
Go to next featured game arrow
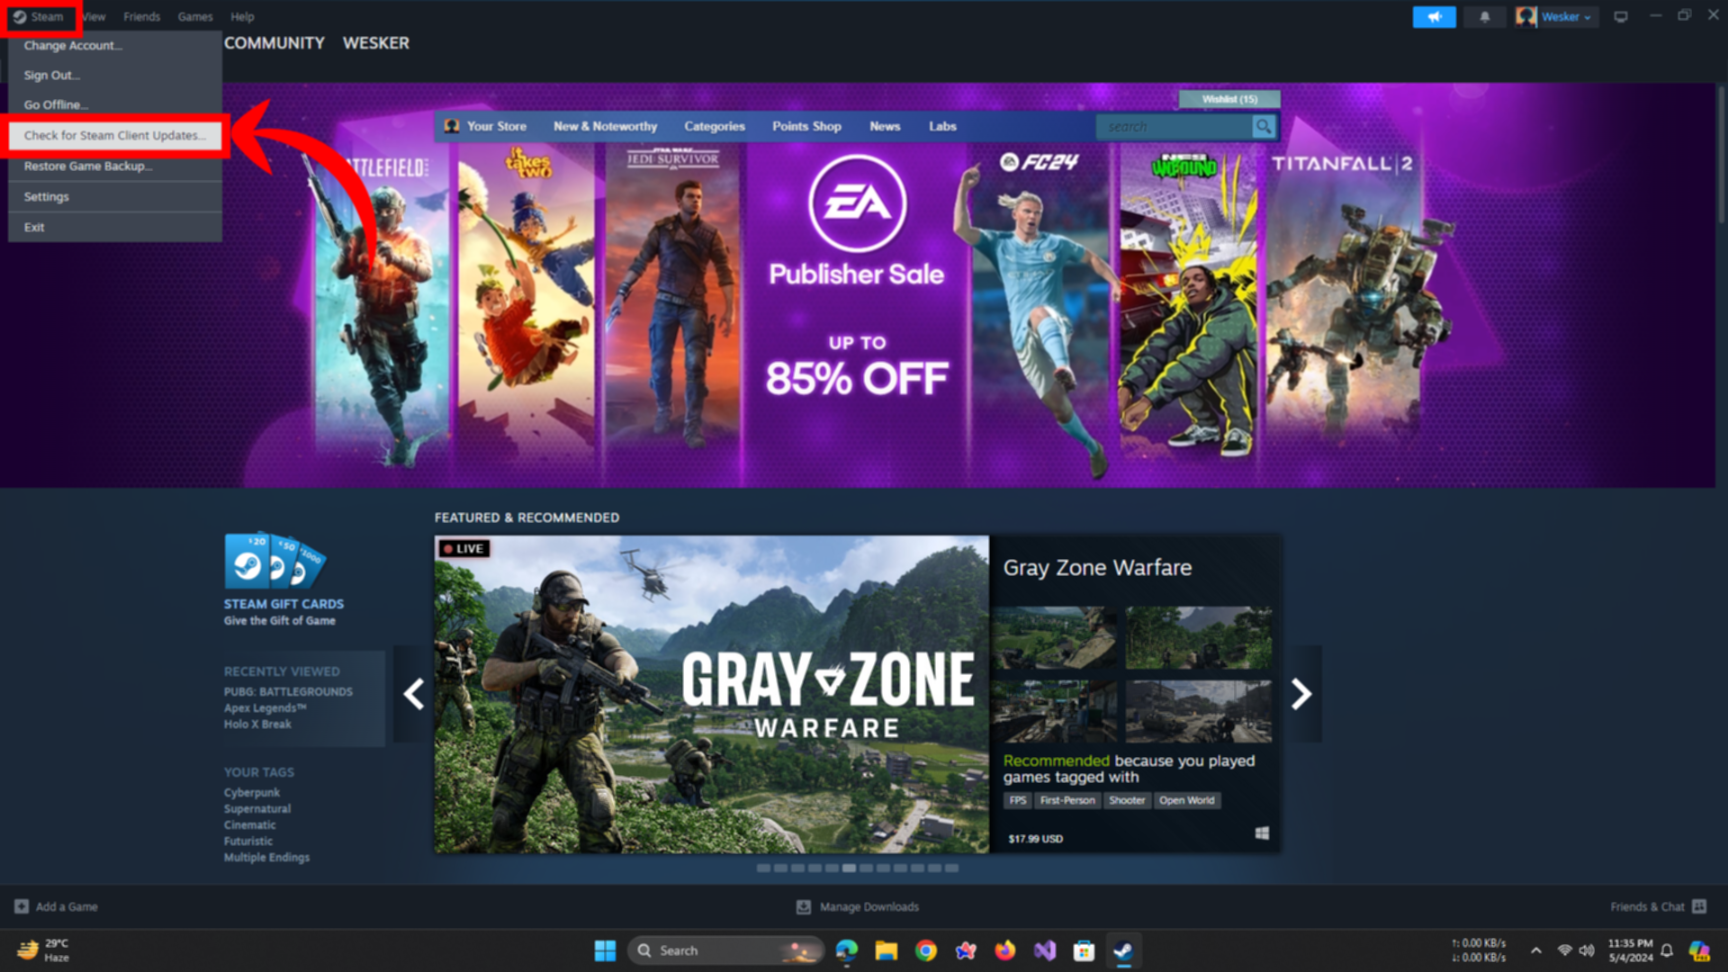[1301, 694]
